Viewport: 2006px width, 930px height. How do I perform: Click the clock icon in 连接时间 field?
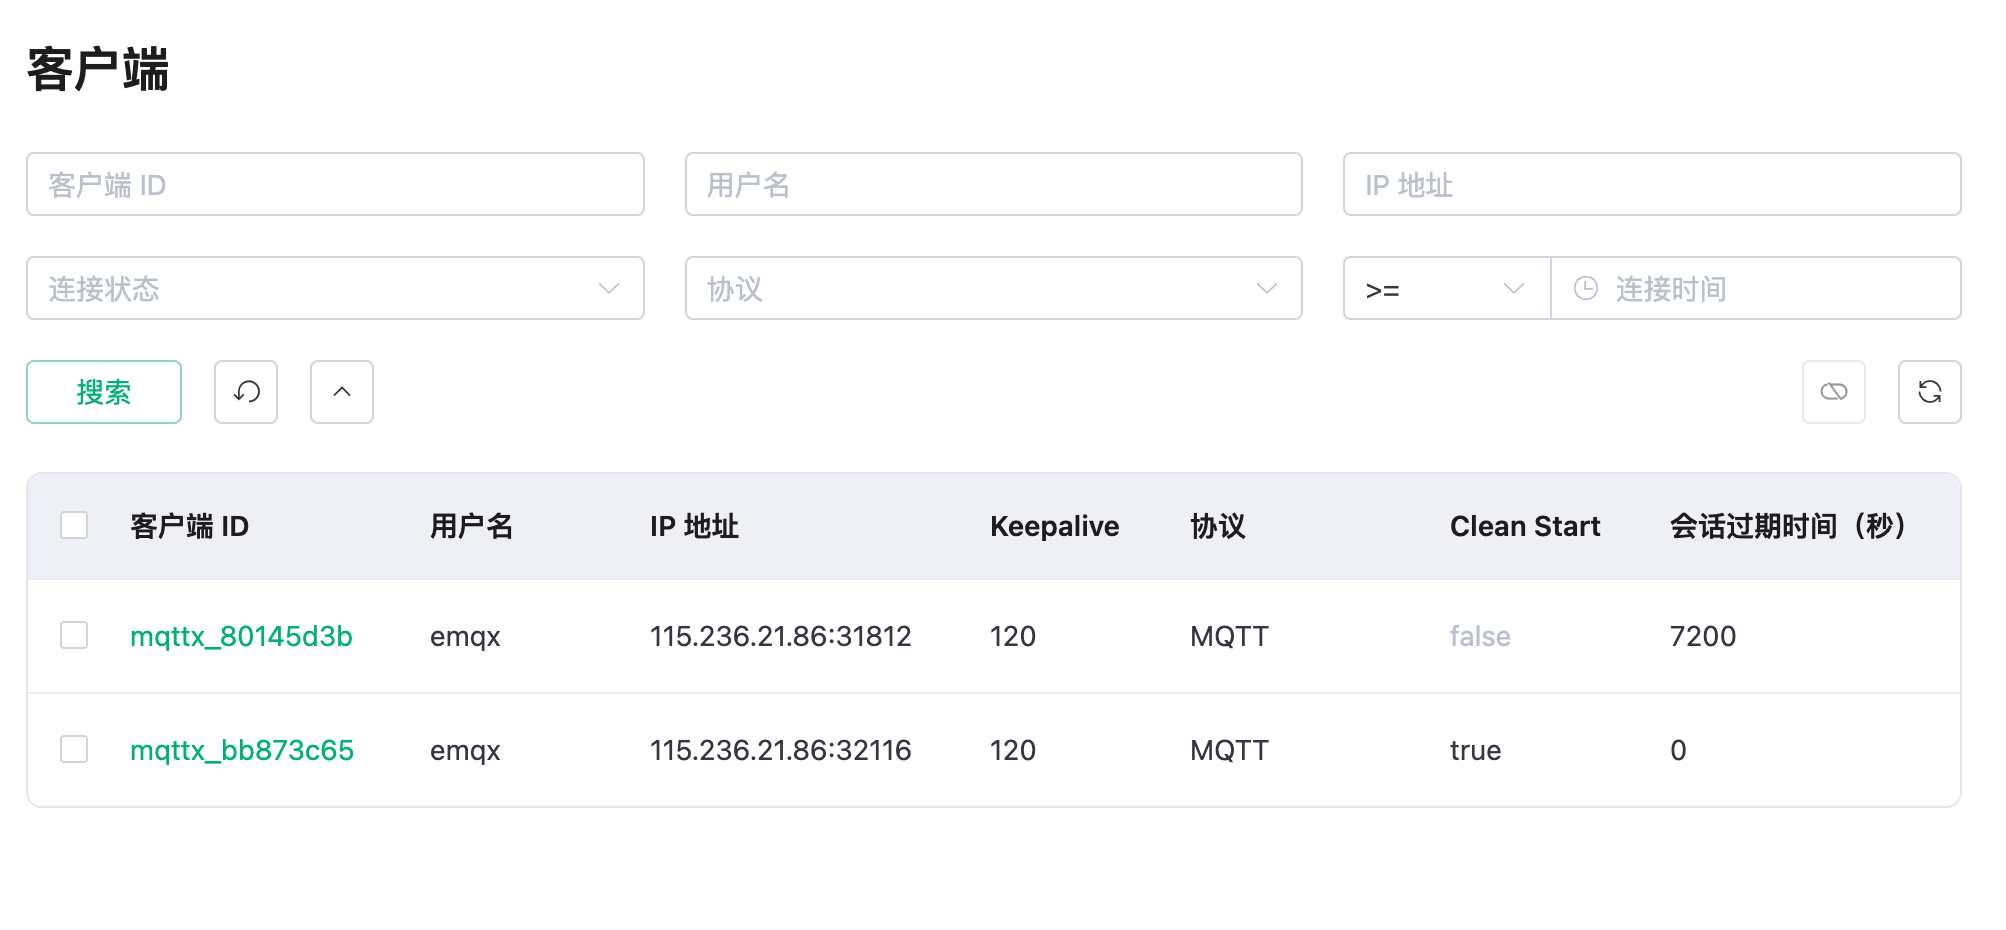click(x=1586, y=289)
